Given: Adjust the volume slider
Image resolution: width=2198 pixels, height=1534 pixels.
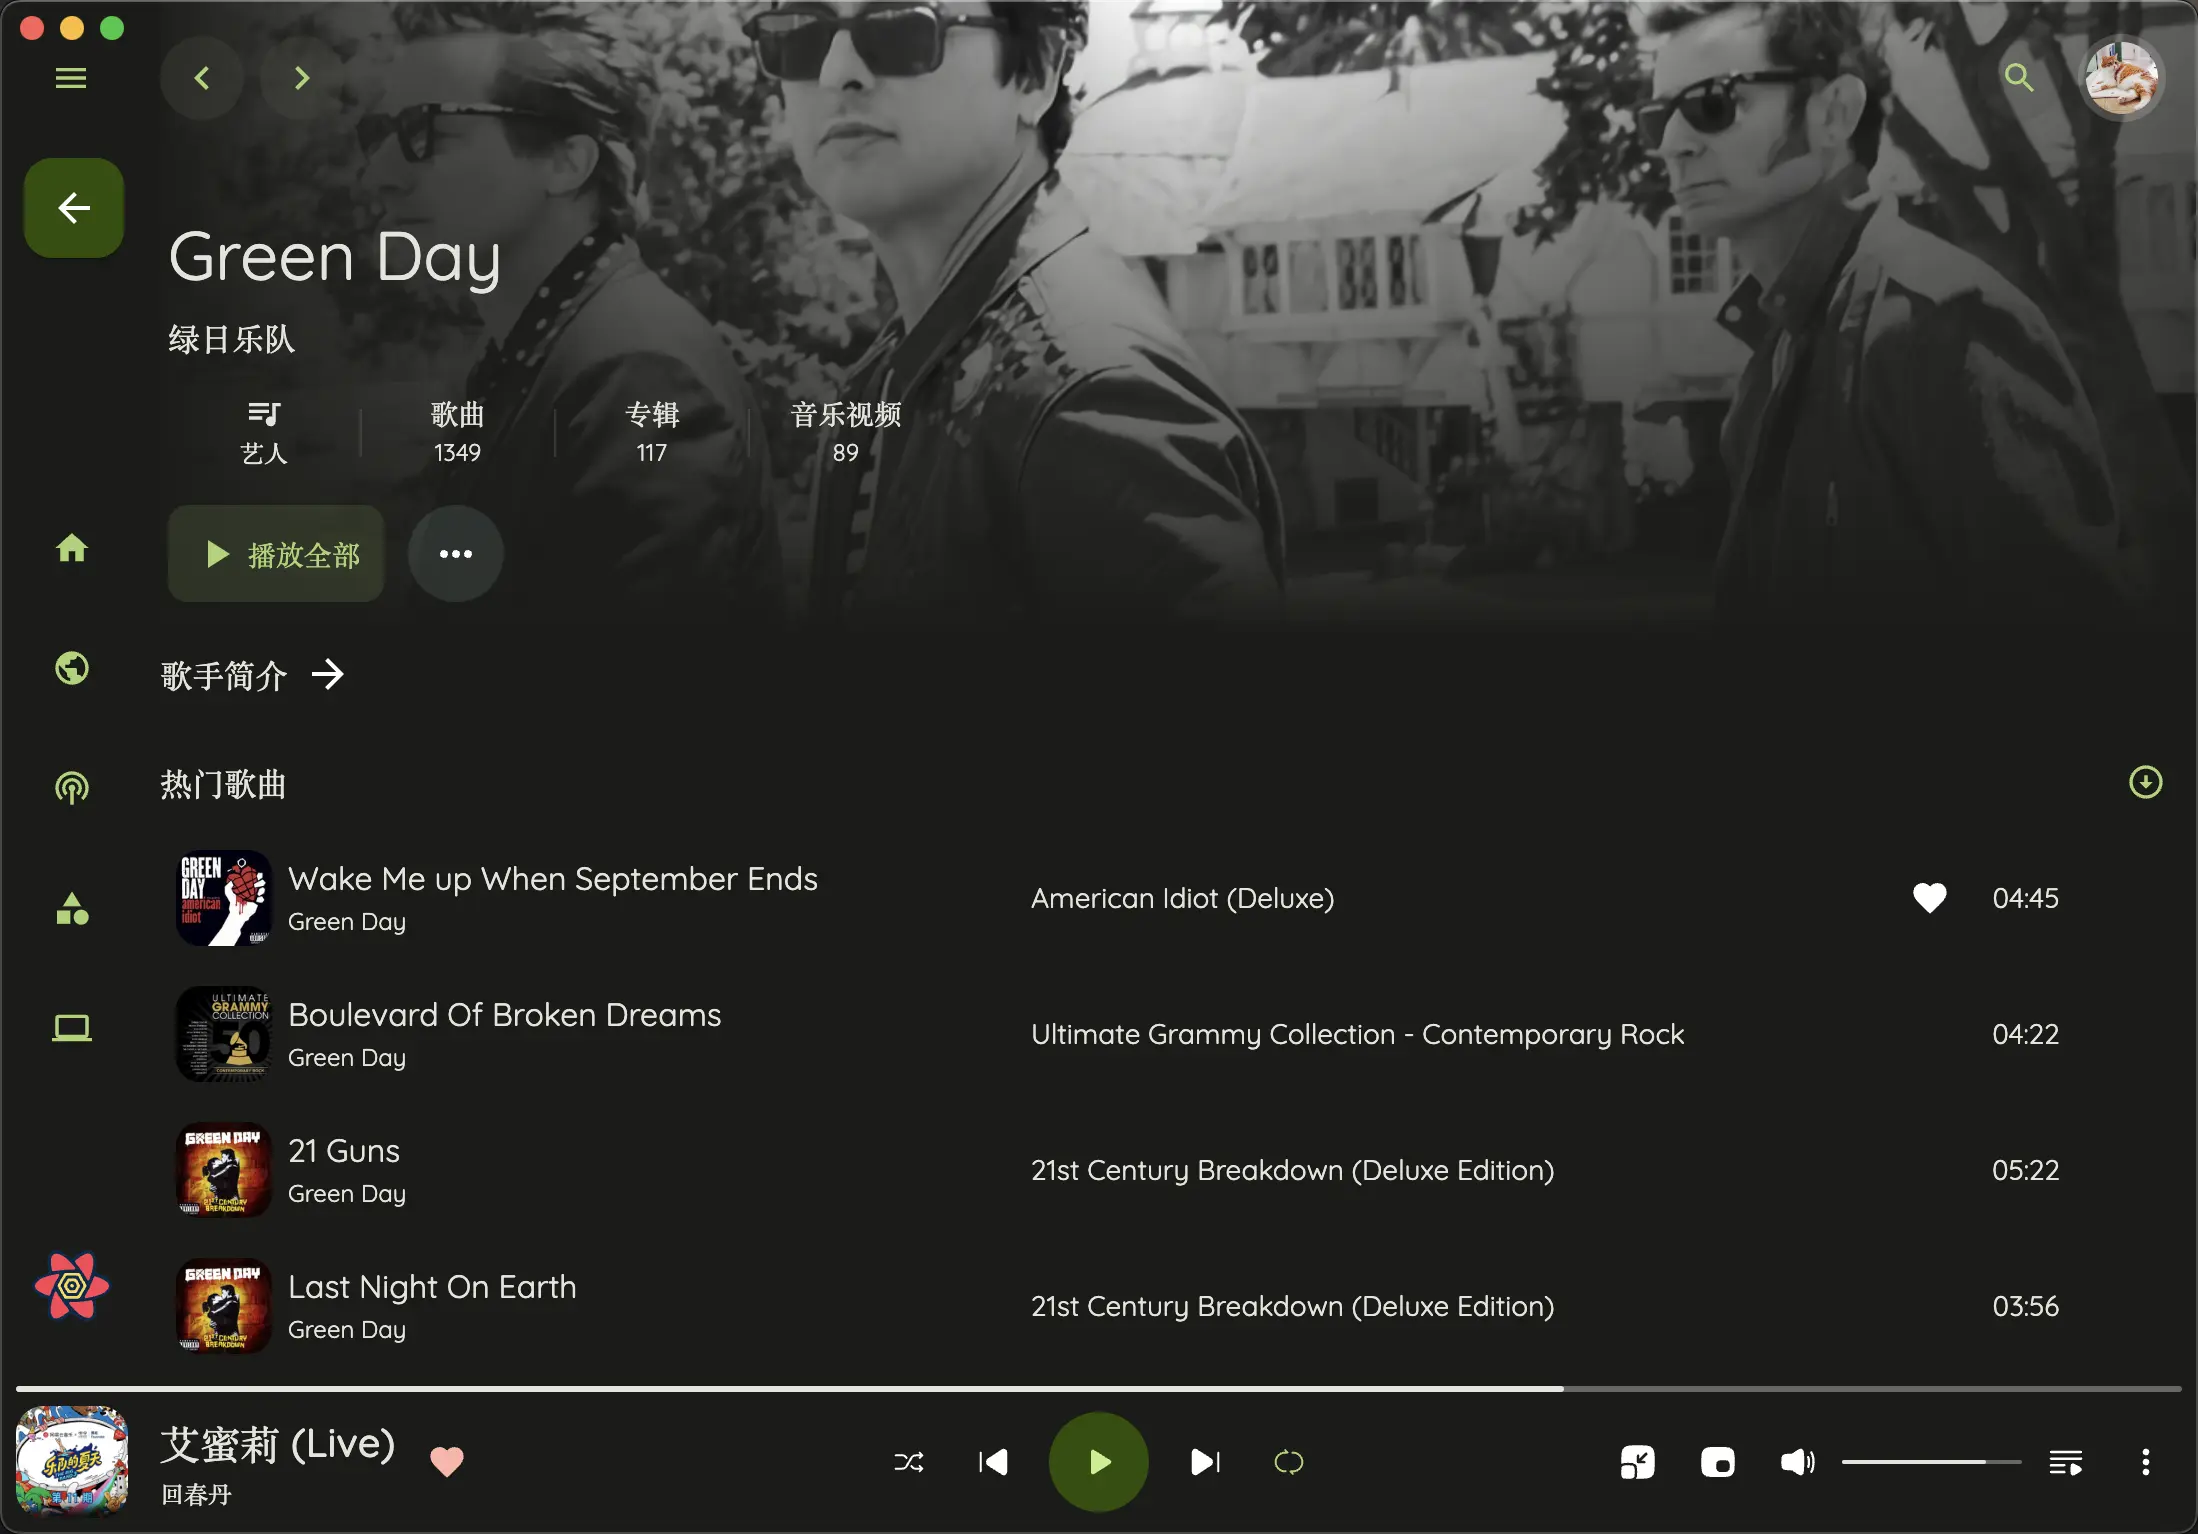Looking at the screenshot, I should point(1930,1463).
